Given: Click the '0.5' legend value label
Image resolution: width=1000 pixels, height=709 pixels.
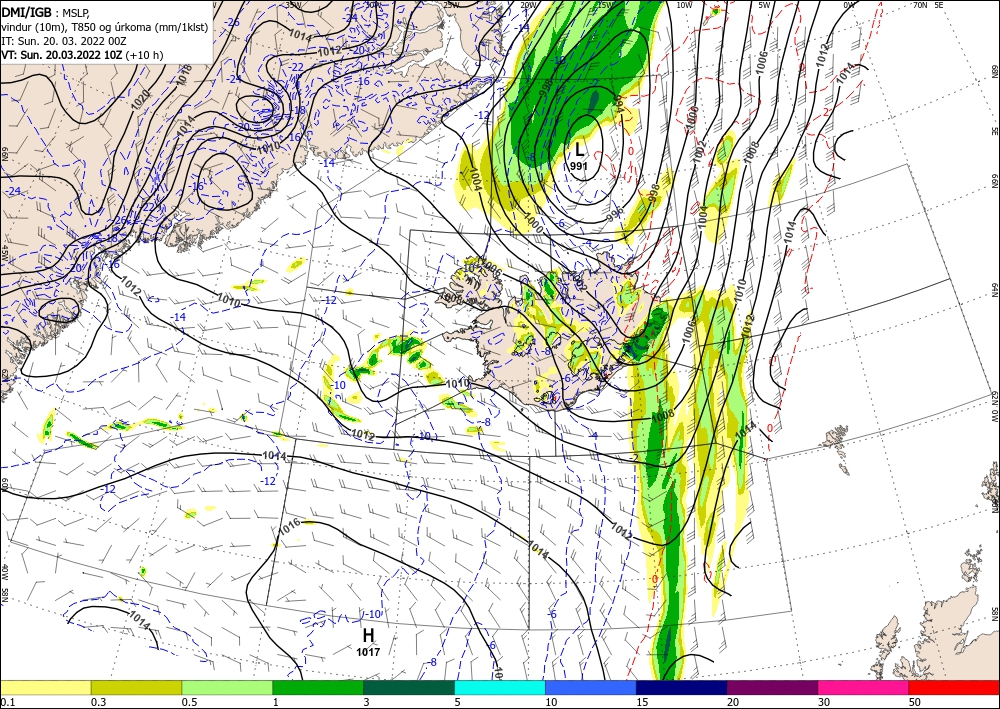Looking at the screenshot, I should pyautogui.click(x=188, y=702).
